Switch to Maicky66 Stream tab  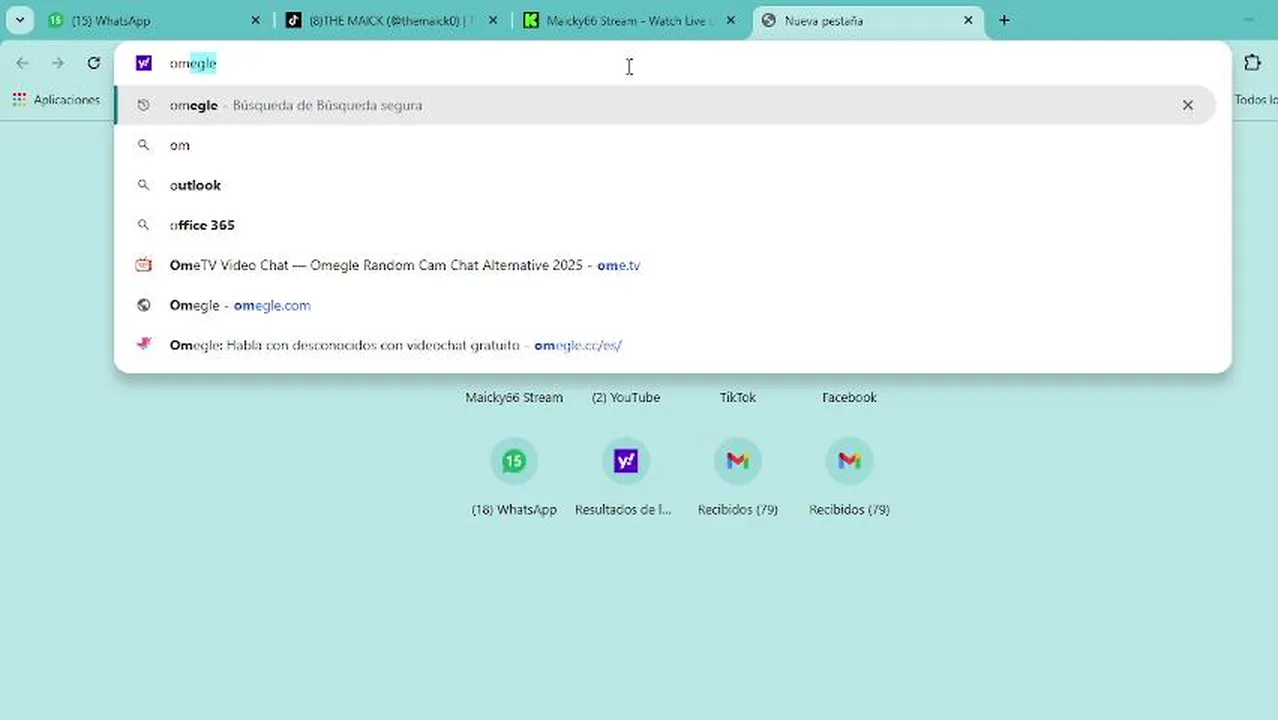[x=630, y=20]
